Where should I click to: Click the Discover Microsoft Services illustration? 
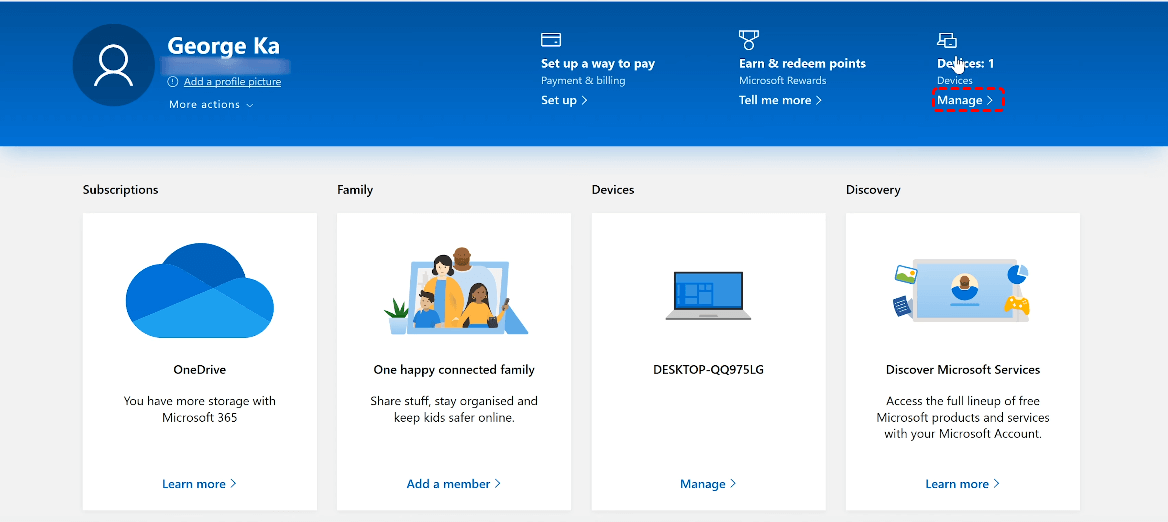point(962,291)
